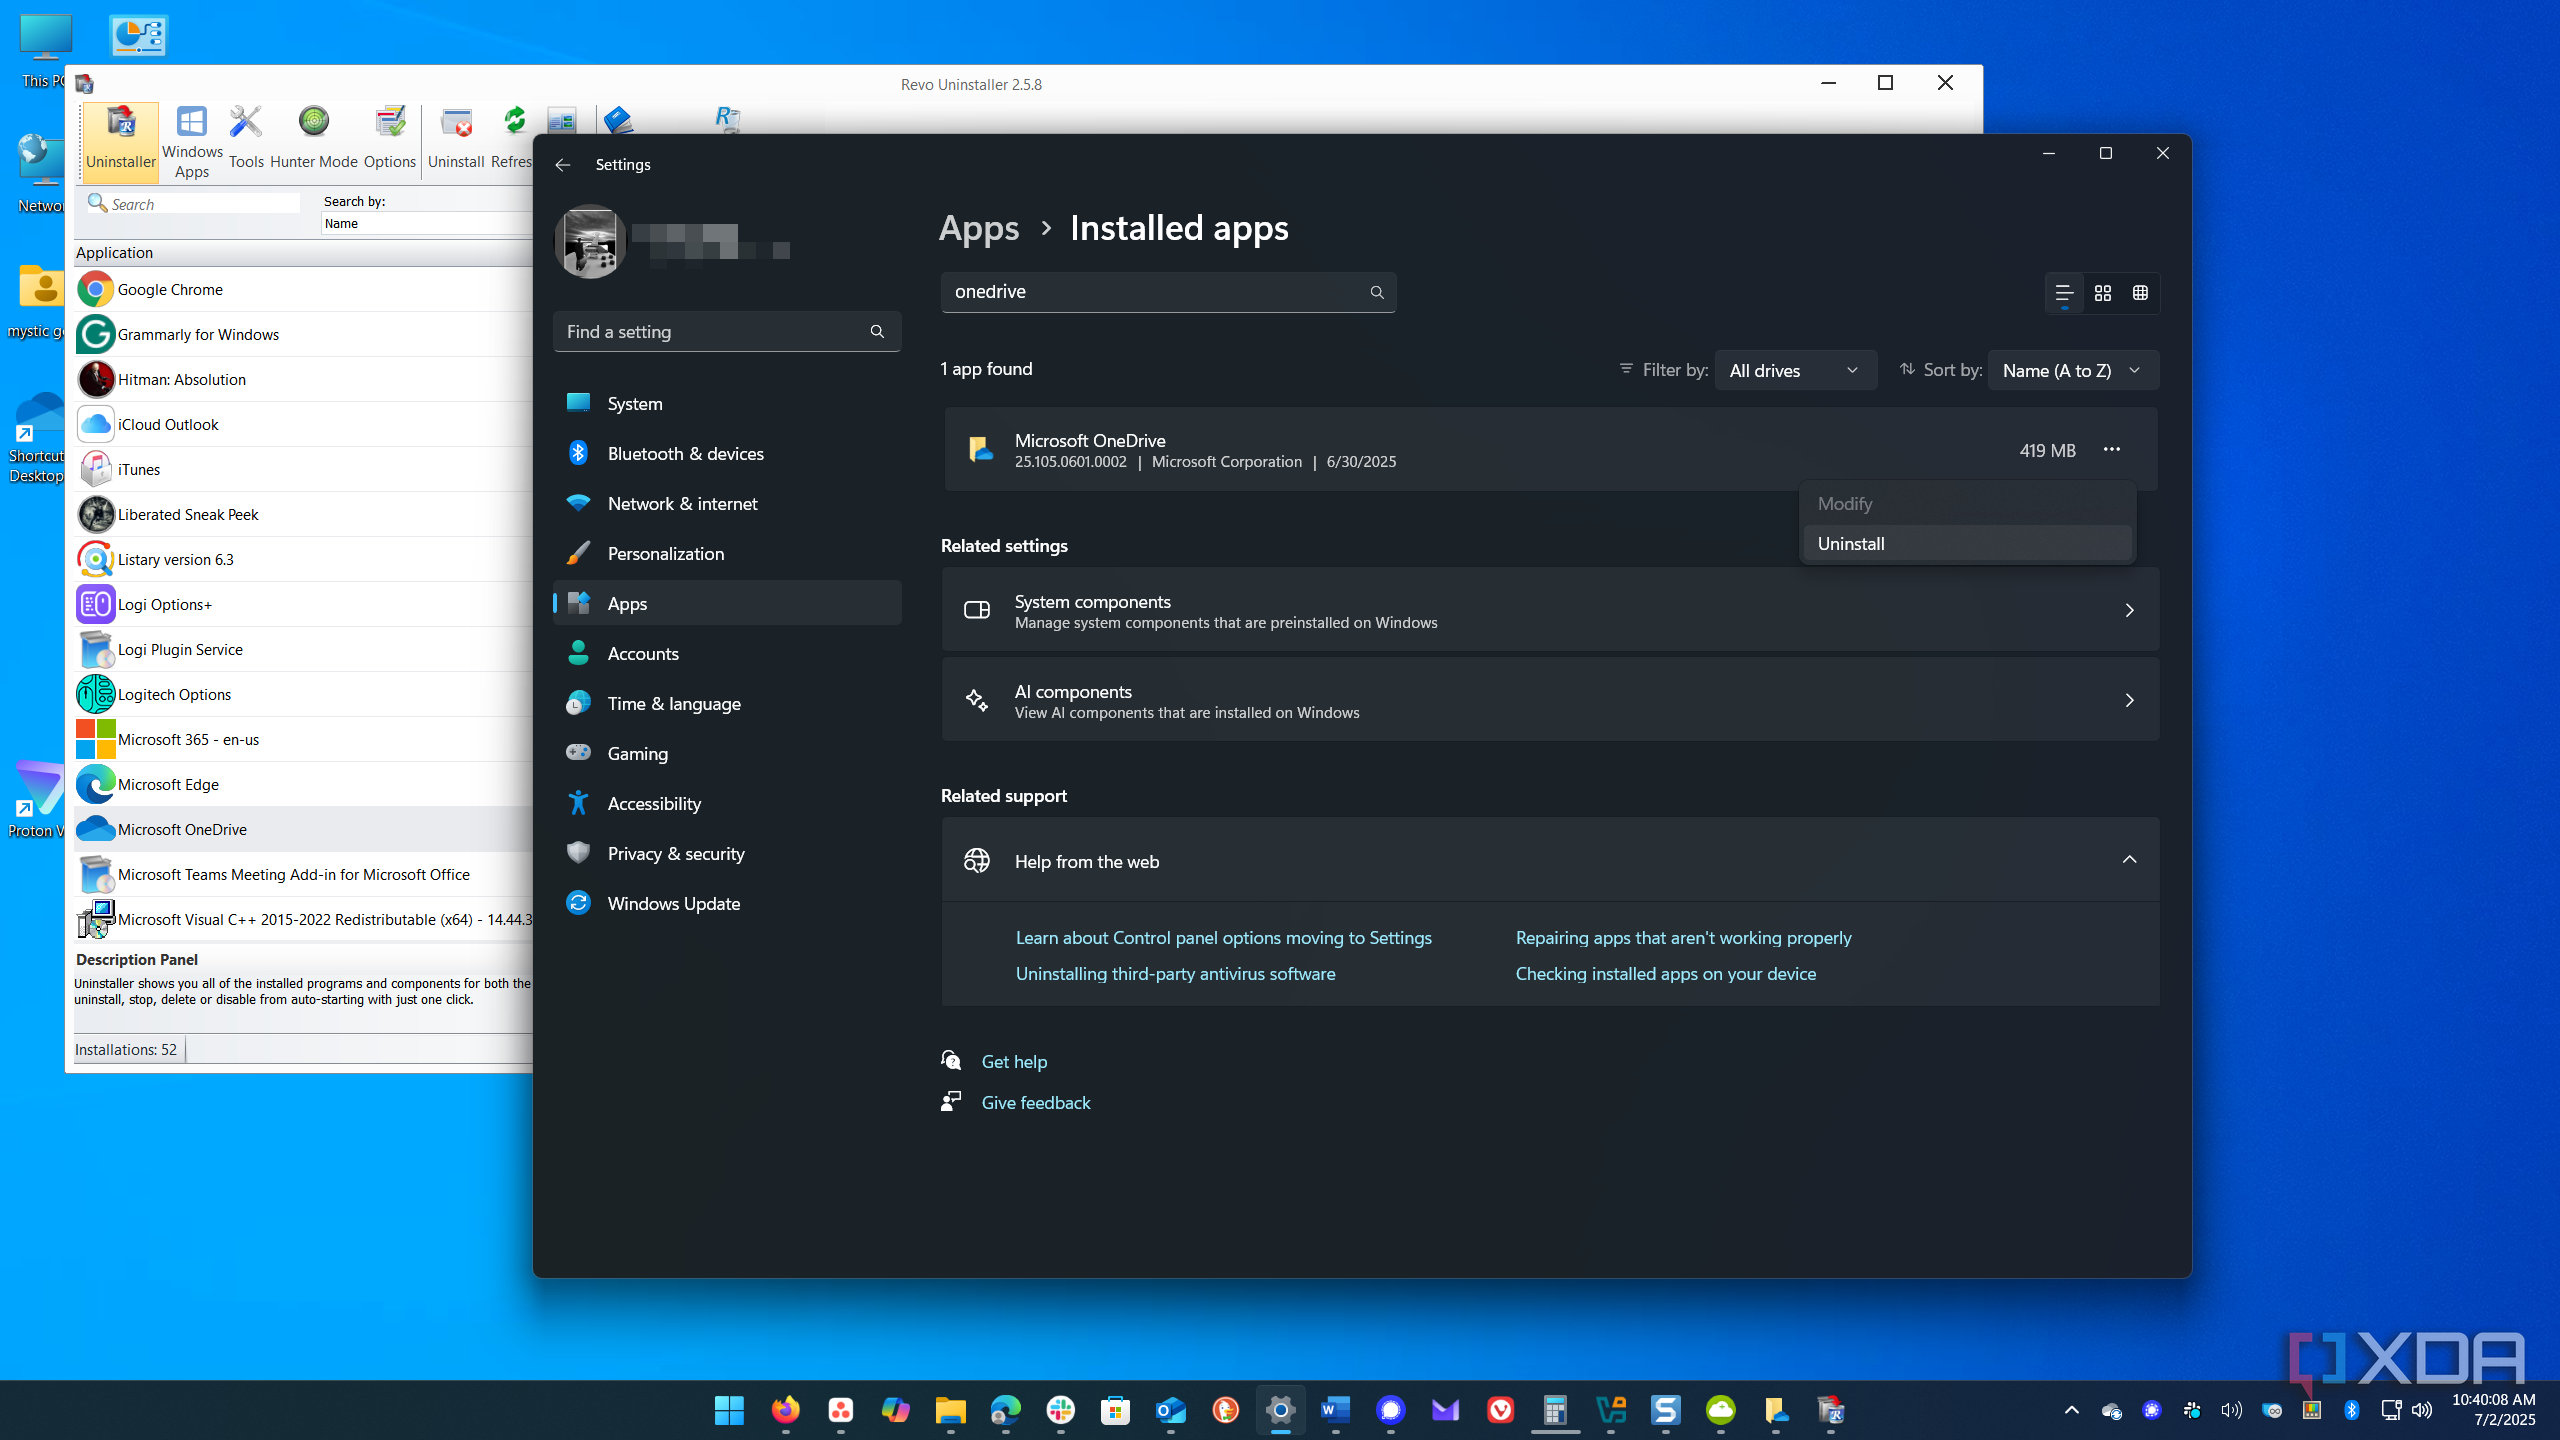The height and width of the screenshot is (1440, 2560).
Task: Select Microsoft OneDrive in Revo application list
Action: tap(304, 829)
